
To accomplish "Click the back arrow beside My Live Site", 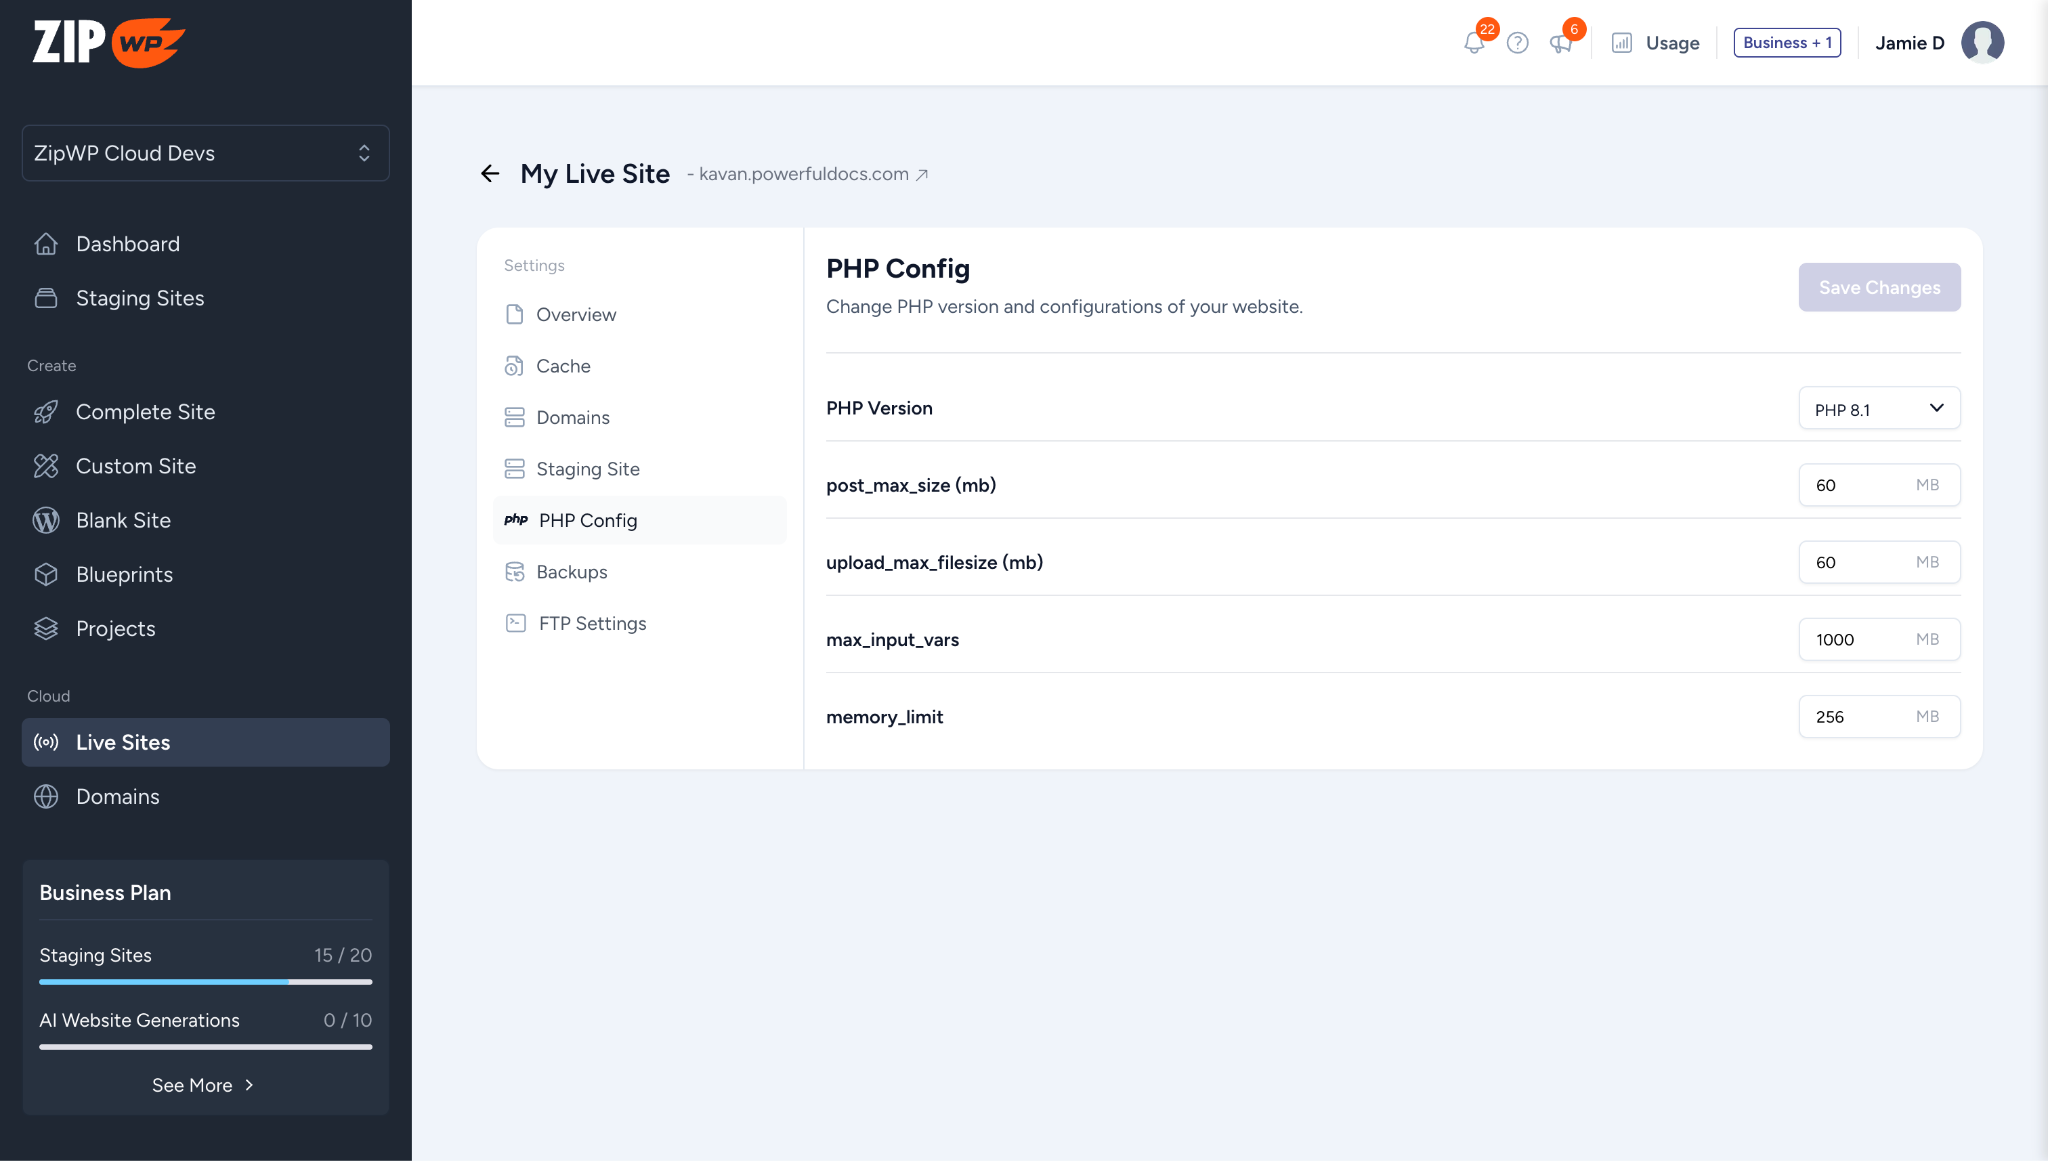I will 490,174.
